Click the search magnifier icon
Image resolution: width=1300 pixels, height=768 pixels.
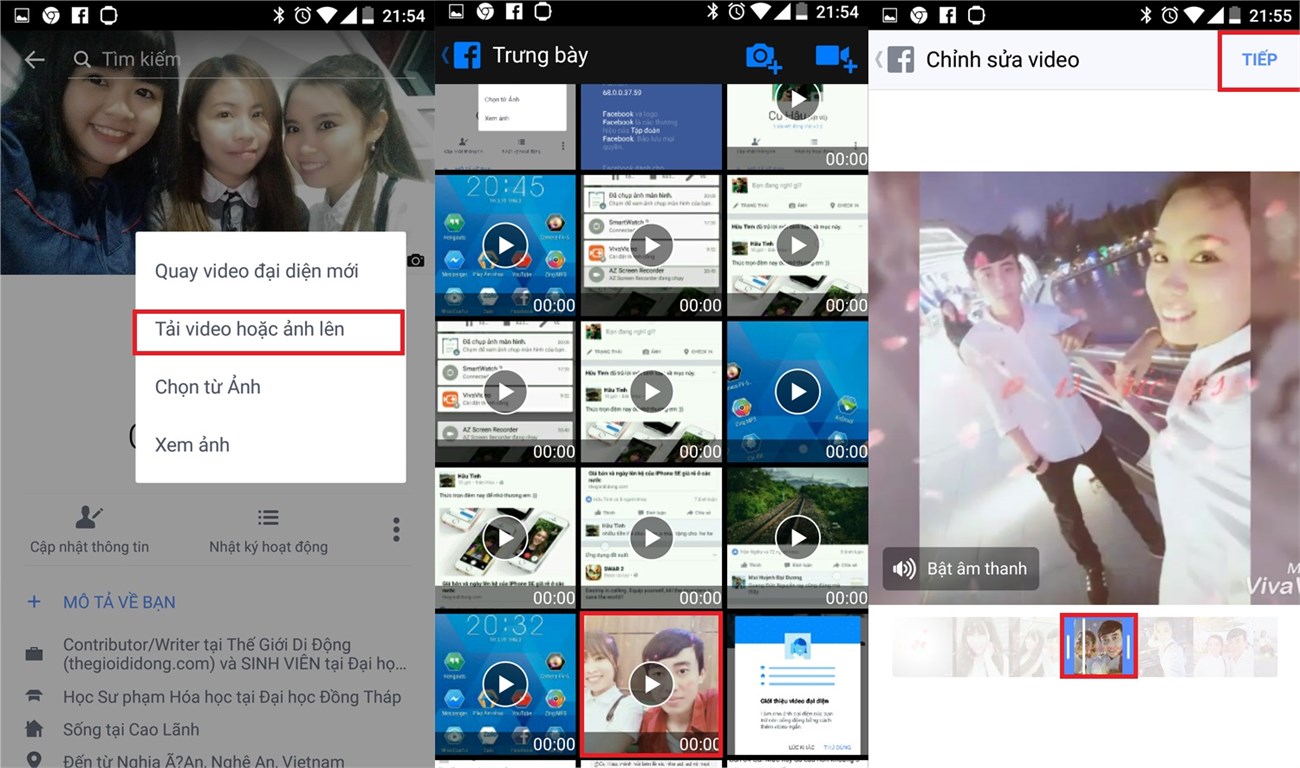[x=81, y=60]
